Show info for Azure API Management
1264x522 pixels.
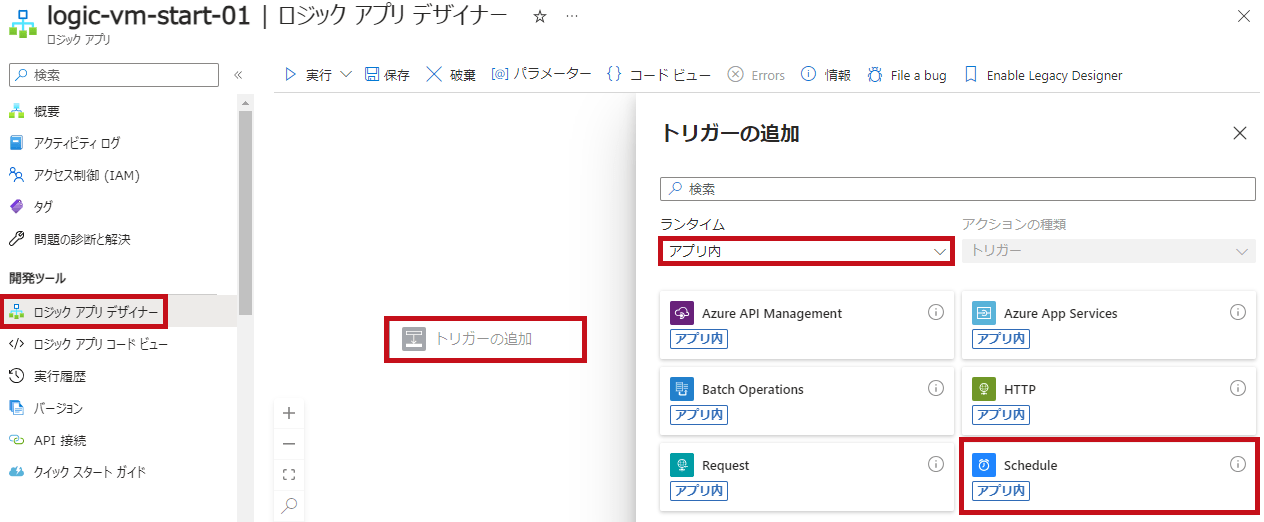tap(936, 312)
